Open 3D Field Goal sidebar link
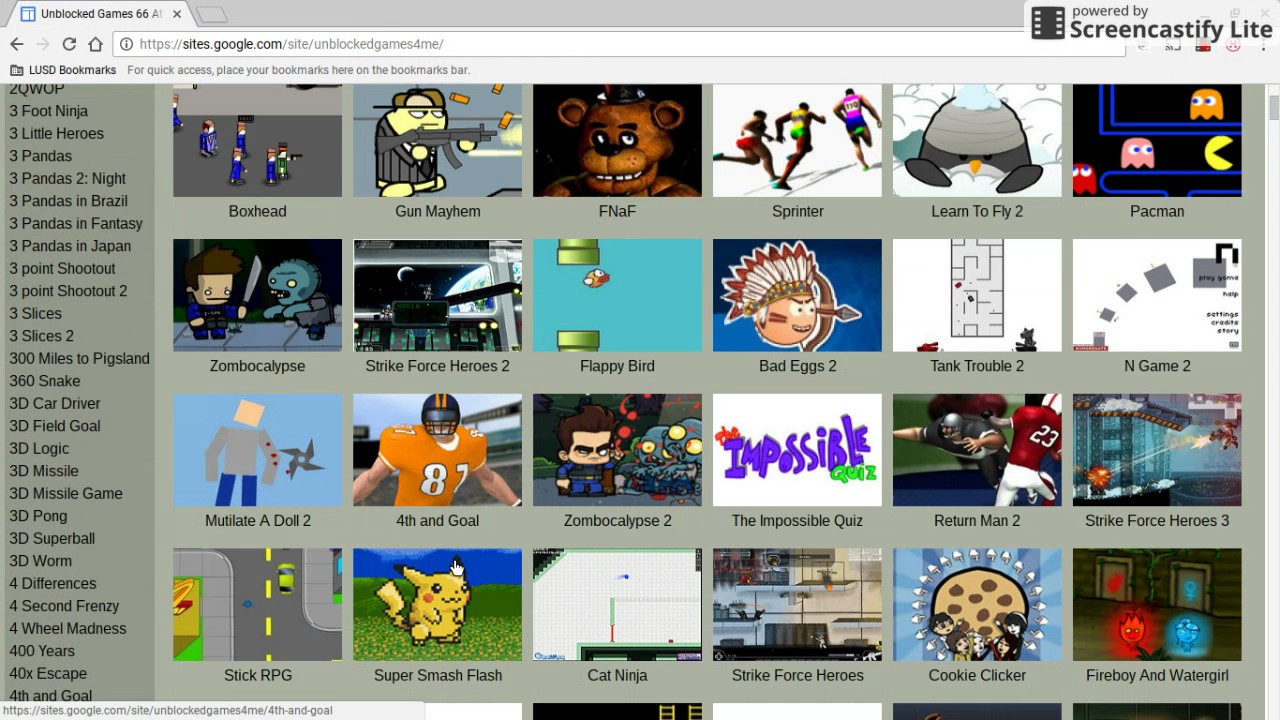This screenshot has height=720, width=1280. click(x=55, y=426)
